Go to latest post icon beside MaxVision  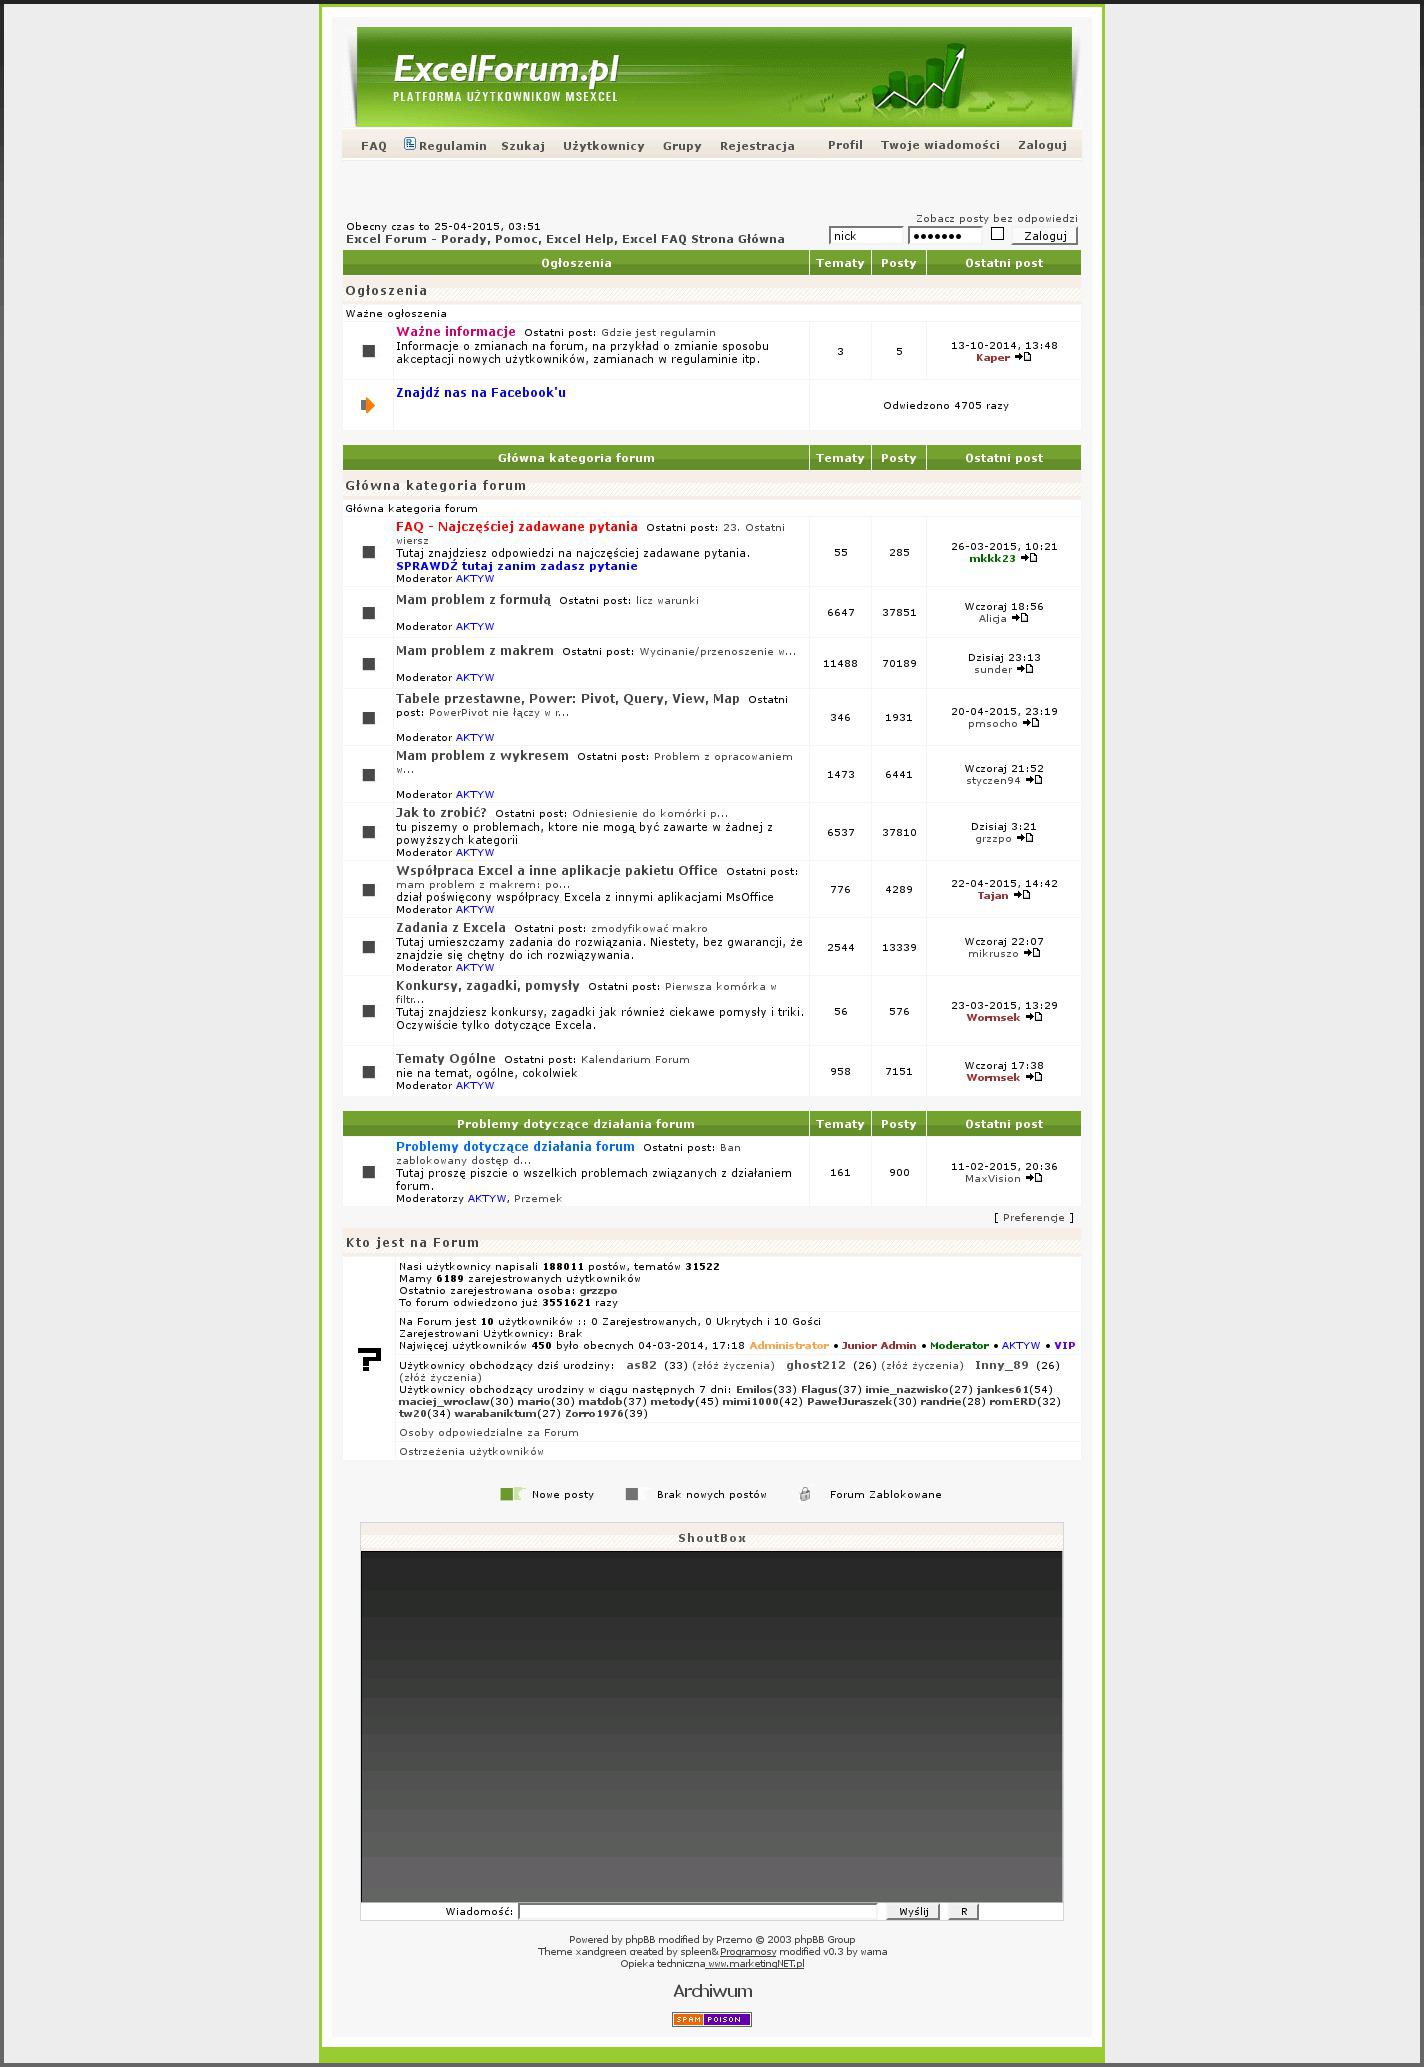pos(1034,1178)
